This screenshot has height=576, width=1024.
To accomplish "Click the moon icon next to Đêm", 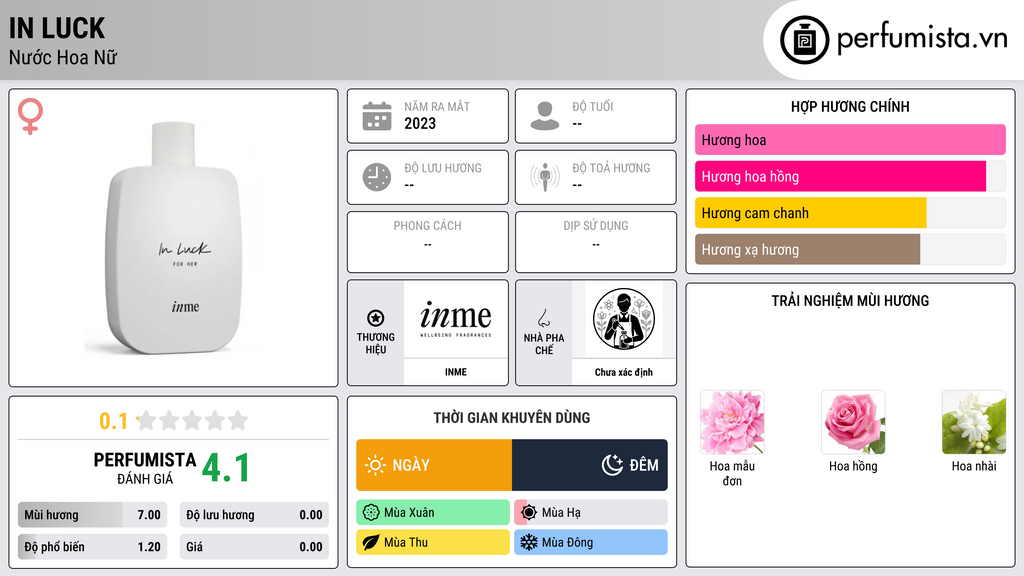I will pyautogui.click(x=612, y=465).
